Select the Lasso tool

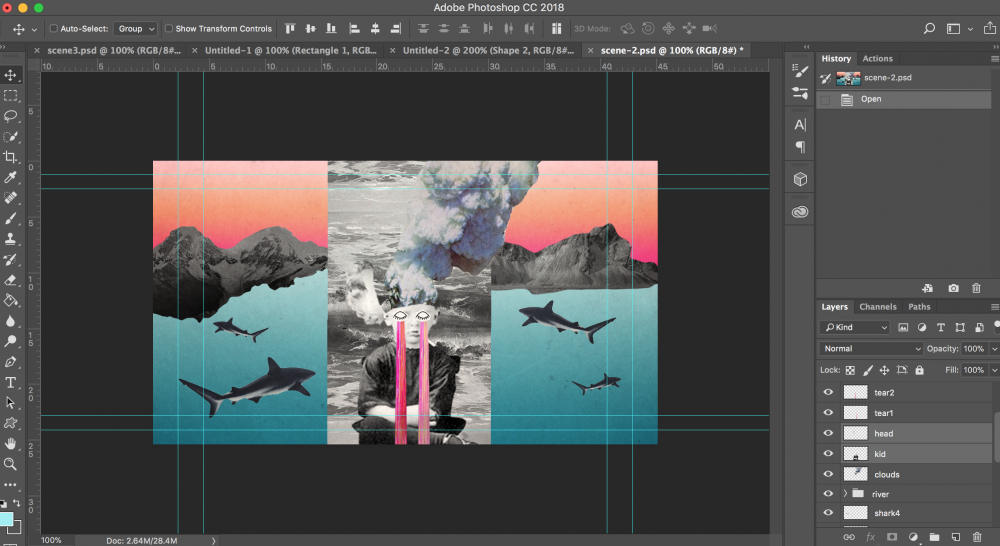tap(10, 116)
